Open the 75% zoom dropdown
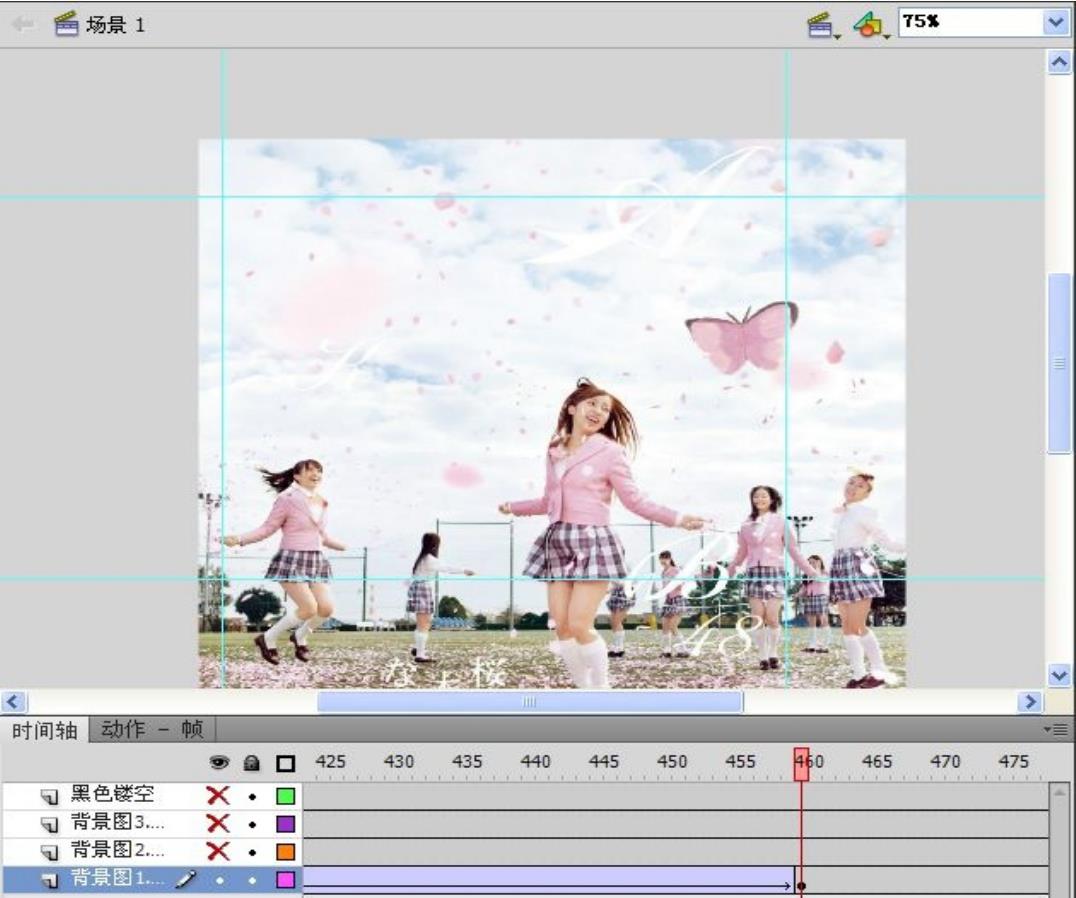Image resolution: width=1076 pixels, height=898 pixels. [1055, 23]
